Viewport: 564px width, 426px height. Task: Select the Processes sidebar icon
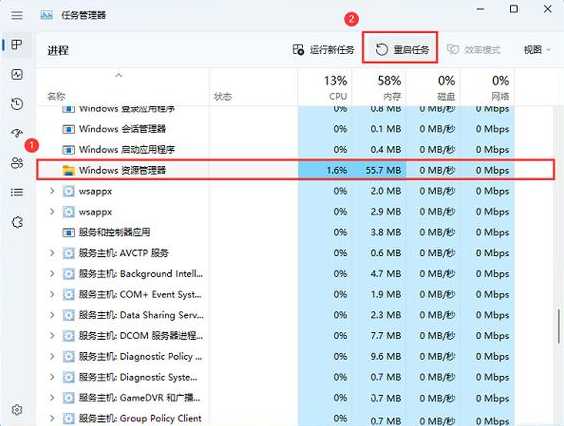[x=17, y=45]
